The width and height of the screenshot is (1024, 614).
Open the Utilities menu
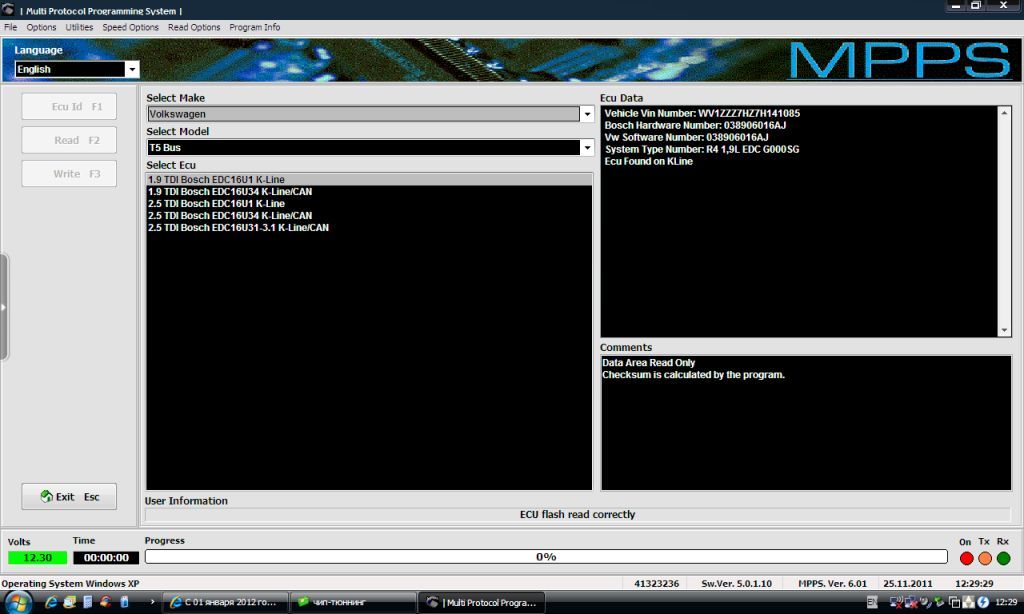(x=79, y=27)
